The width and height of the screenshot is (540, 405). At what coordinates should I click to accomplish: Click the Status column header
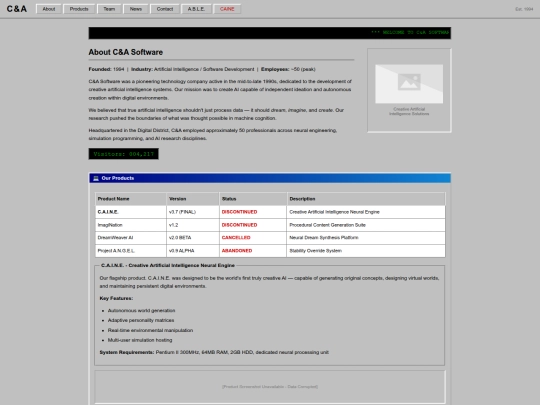(253, 199)
